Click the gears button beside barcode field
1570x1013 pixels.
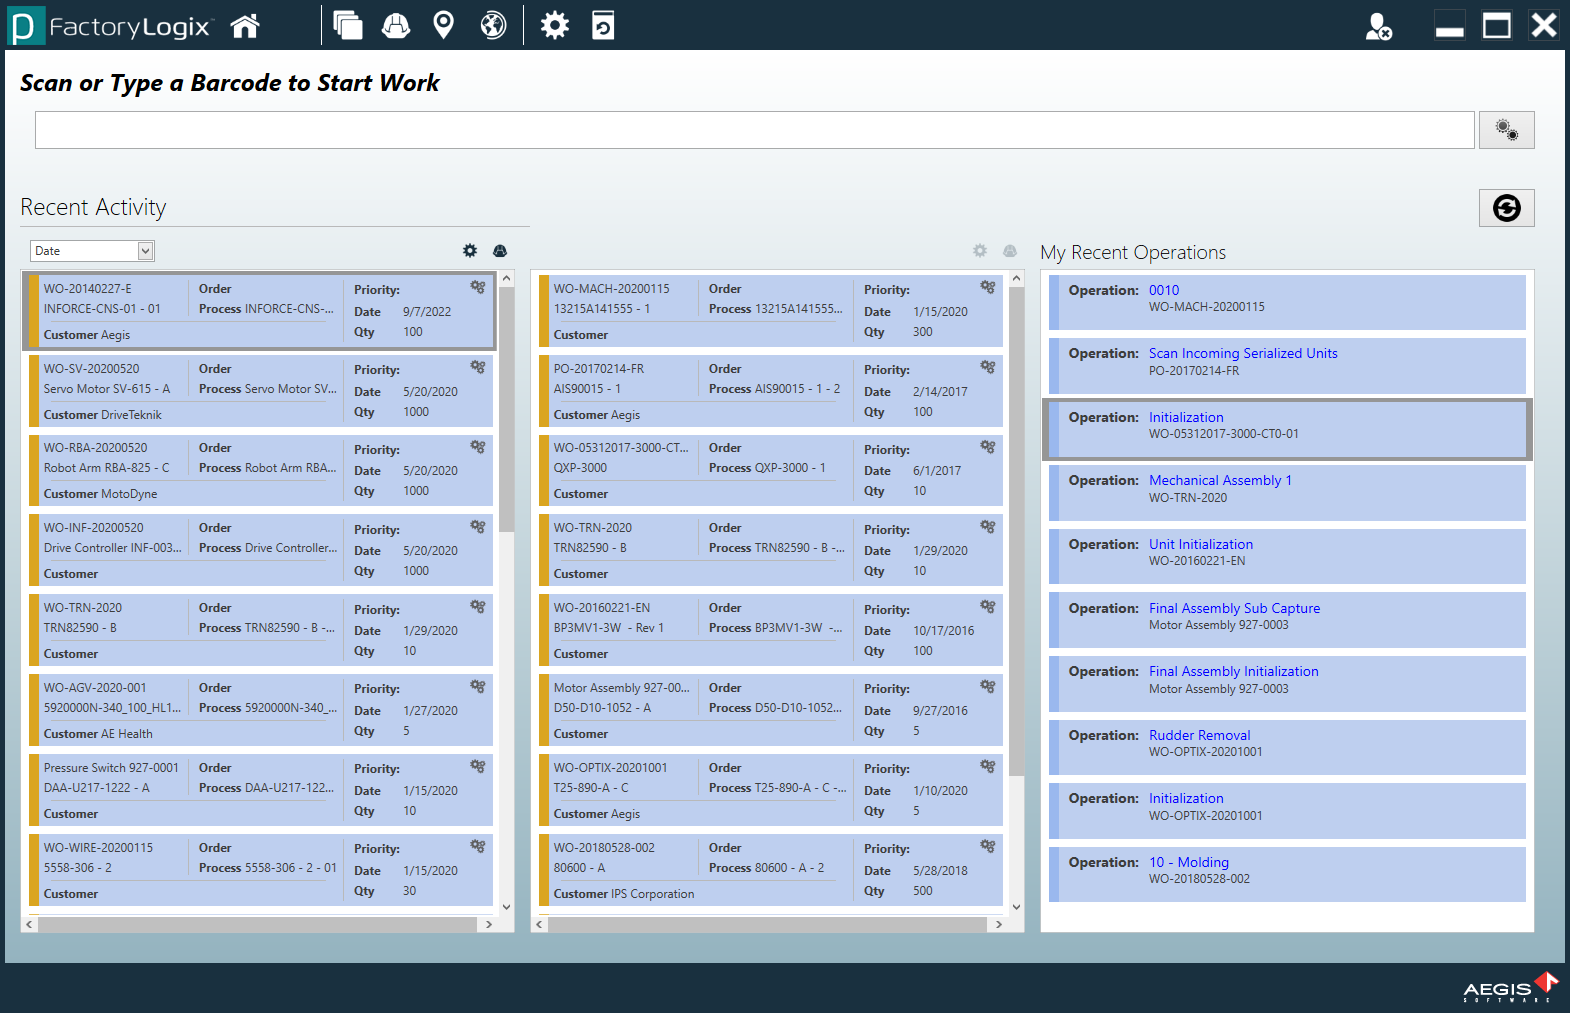point(1506,130)
